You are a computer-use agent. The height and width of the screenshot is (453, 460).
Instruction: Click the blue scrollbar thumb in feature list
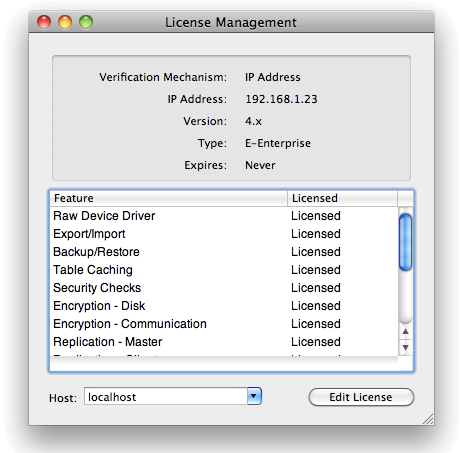(x=405, y=242)
